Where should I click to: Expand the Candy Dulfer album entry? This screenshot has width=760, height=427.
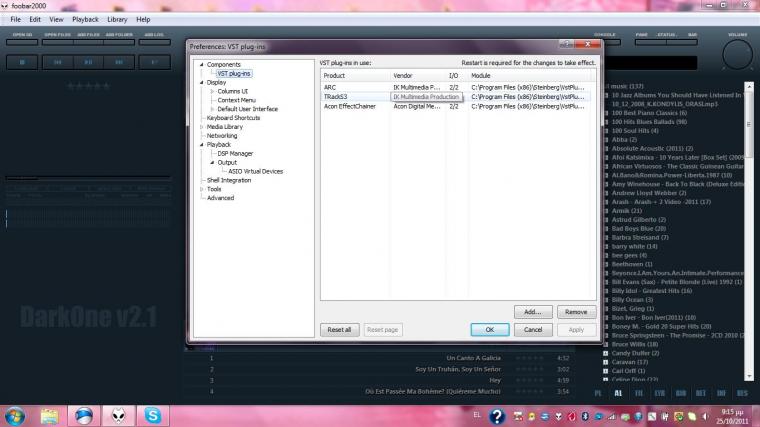coord(605,353)
